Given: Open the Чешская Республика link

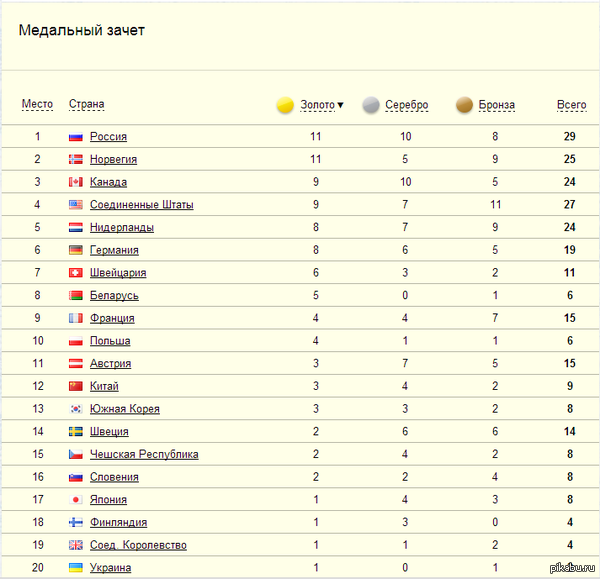Looking at the screenshot, I should coord(144,455).
